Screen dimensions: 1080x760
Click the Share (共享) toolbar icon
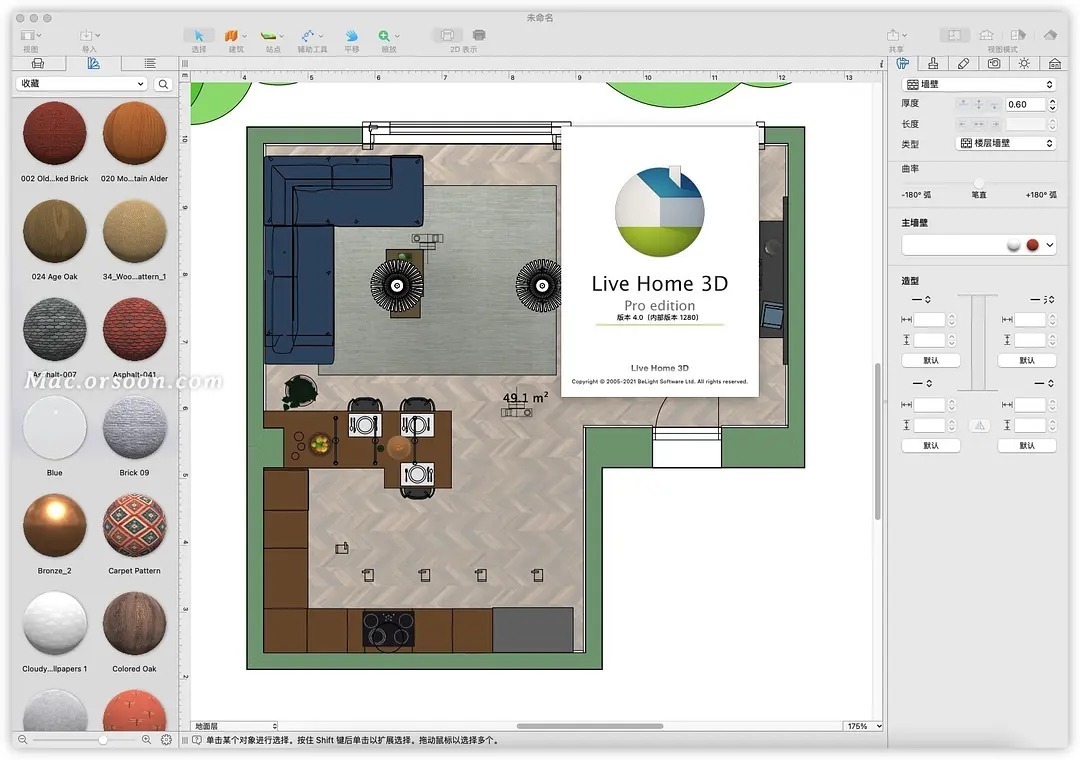pos(894,36)
